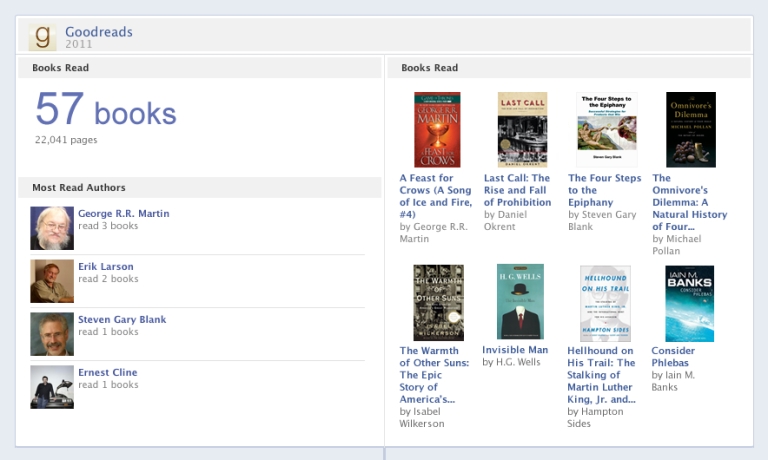The image size is (768, 460).
Task: Click the Most Read Authors heading
Action: pos(79,188)
